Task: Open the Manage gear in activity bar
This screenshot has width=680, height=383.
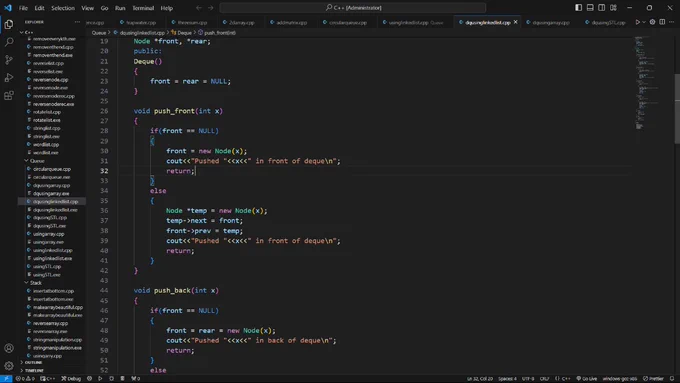Action: coord(9,366)
